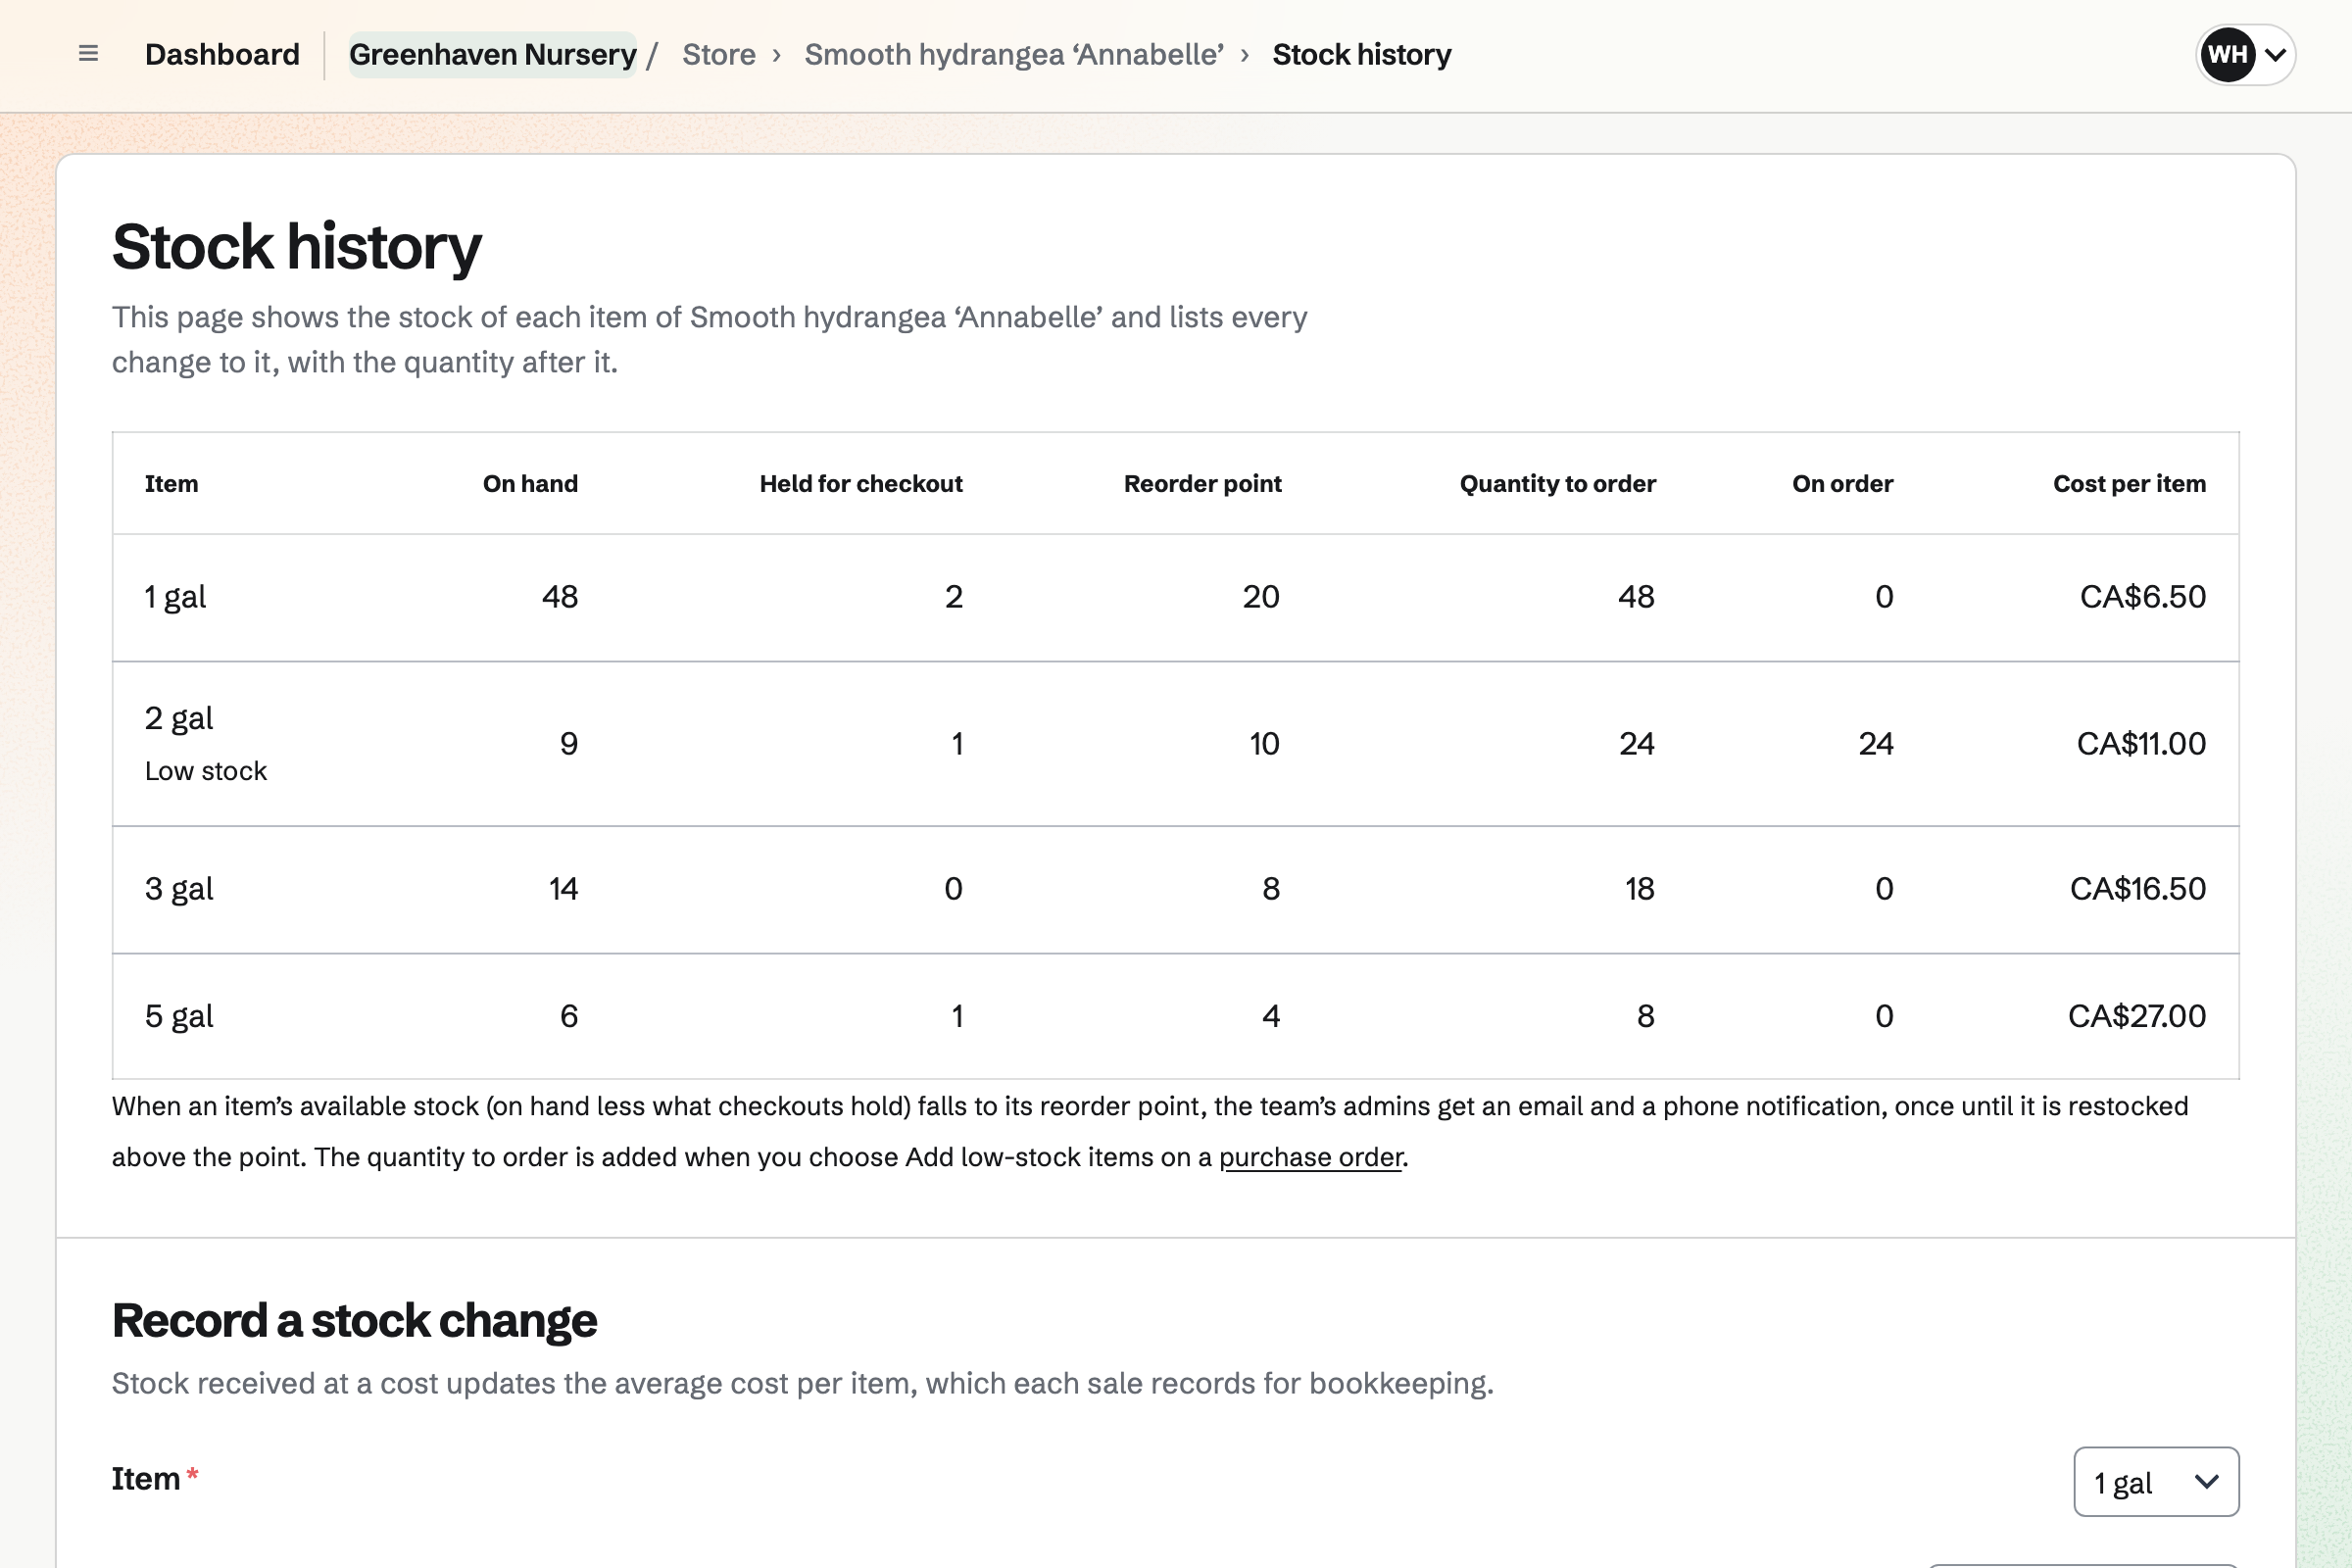Viewport: 2352px width, 1568px height.
Task: Click the 3 gal row item name
Action: pos(179,889)
